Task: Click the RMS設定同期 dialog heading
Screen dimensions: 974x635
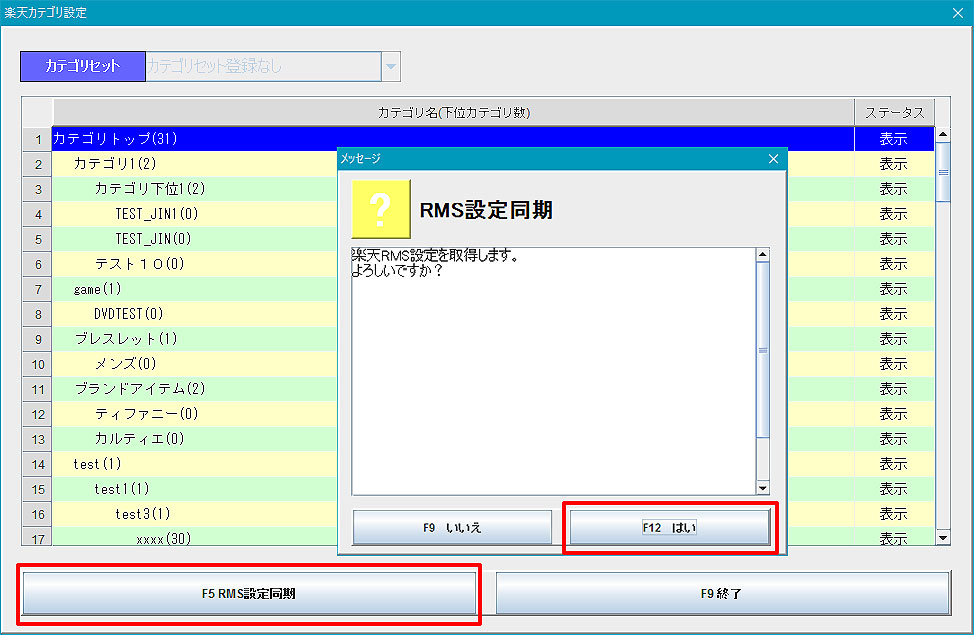Action: (x=486, y=210)
